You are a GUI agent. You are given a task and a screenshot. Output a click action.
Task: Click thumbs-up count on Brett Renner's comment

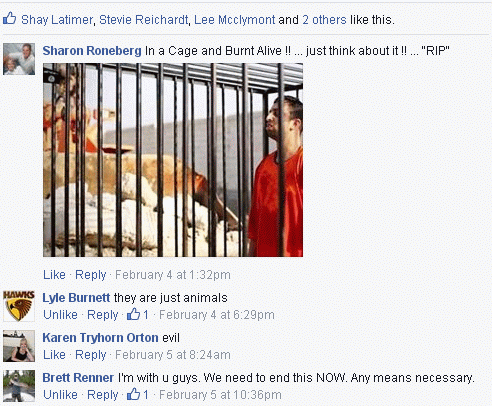[138, 394]
